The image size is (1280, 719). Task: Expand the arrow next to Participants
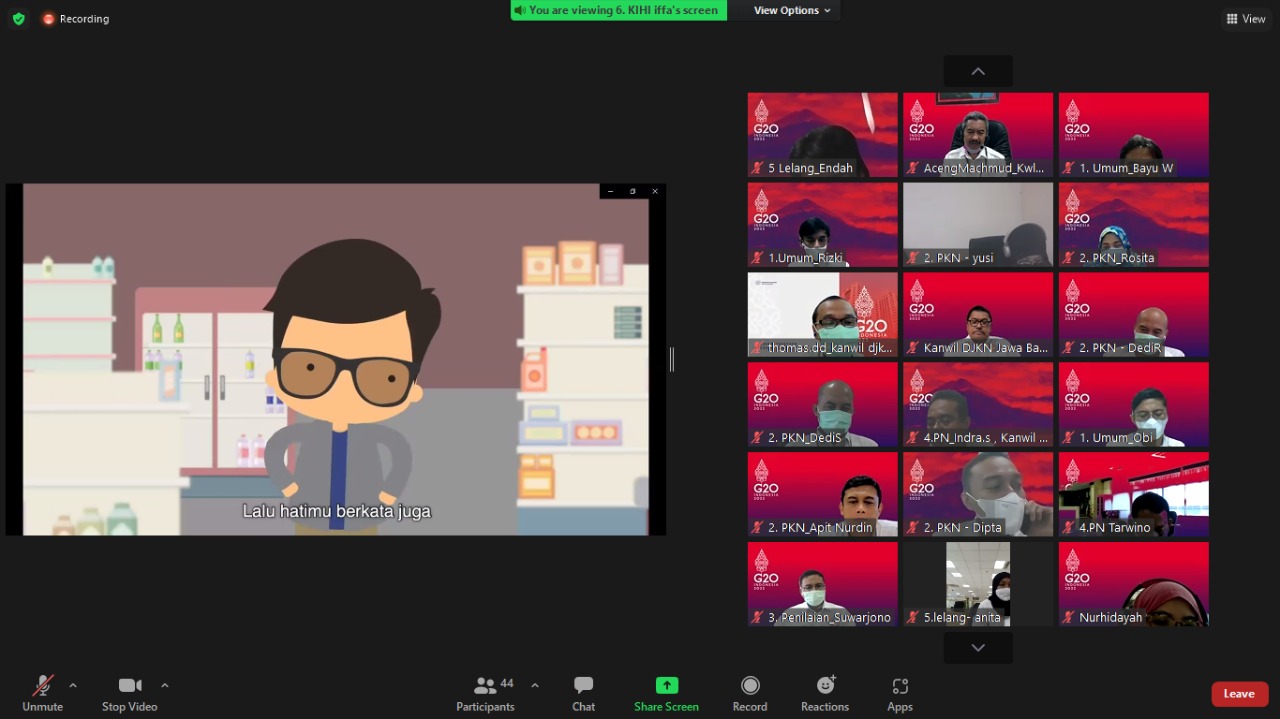click(535, 686)
